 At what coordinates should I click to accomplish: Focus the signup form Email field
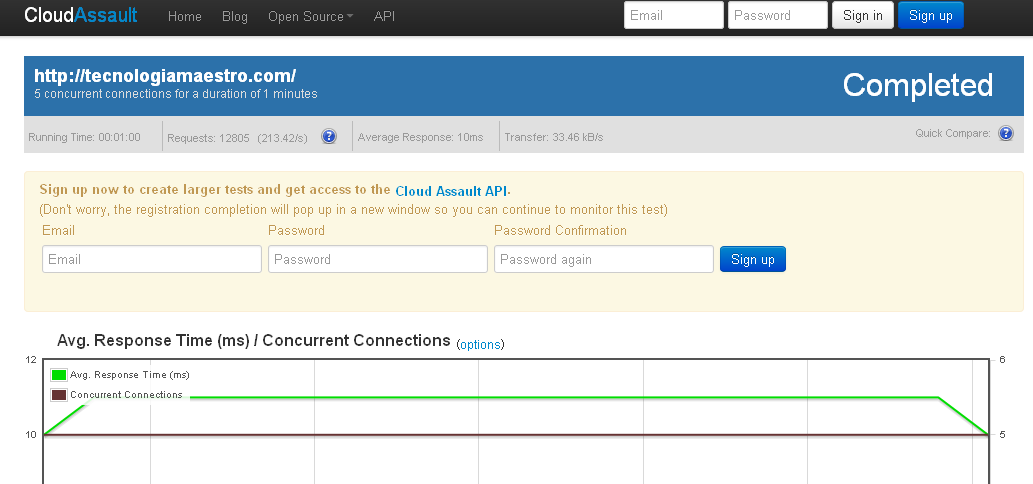pyautogui.click(x=152, y=259)
